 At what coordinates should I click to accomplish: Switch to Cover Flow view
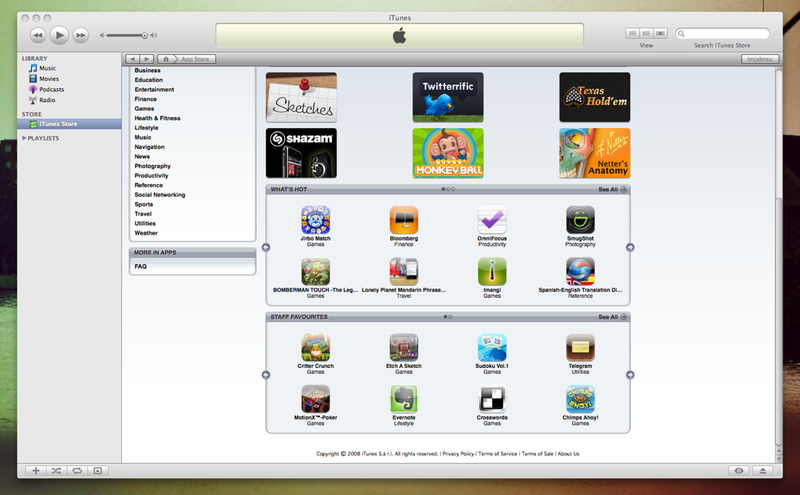(660, 33)
